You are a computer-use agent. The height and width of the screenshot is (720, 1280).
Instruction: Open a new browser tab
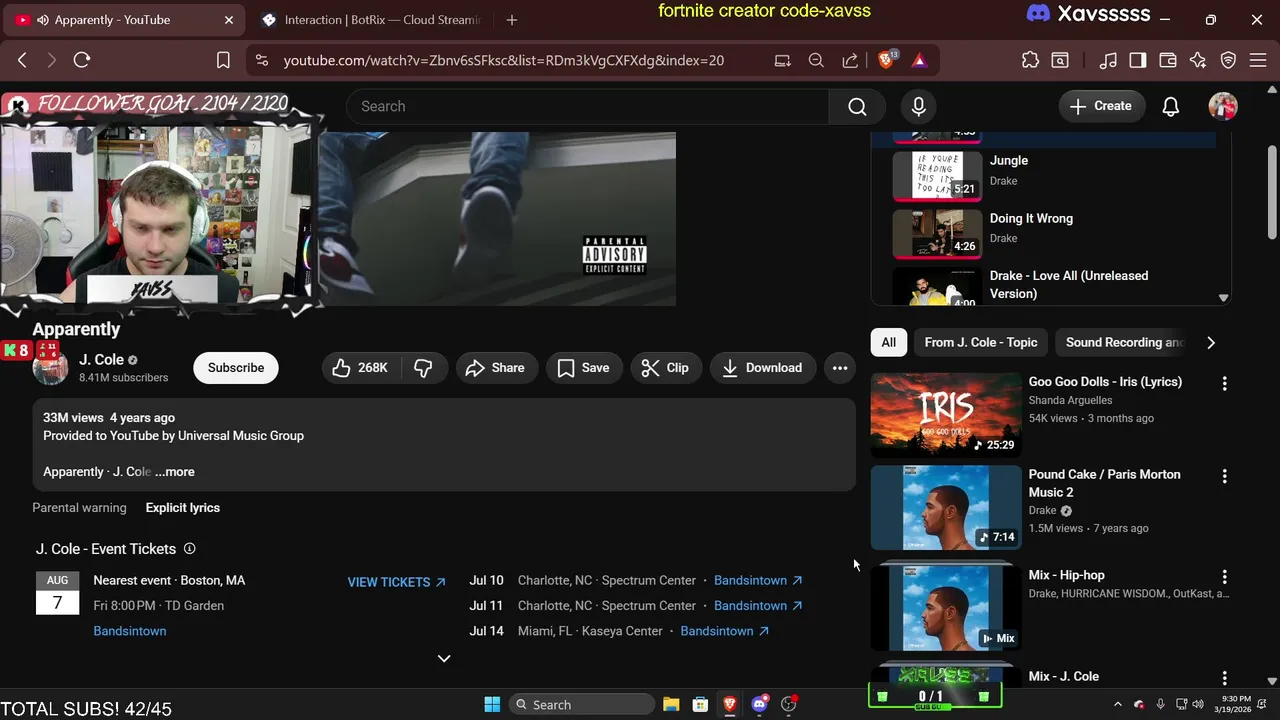(x=512, y=20)
